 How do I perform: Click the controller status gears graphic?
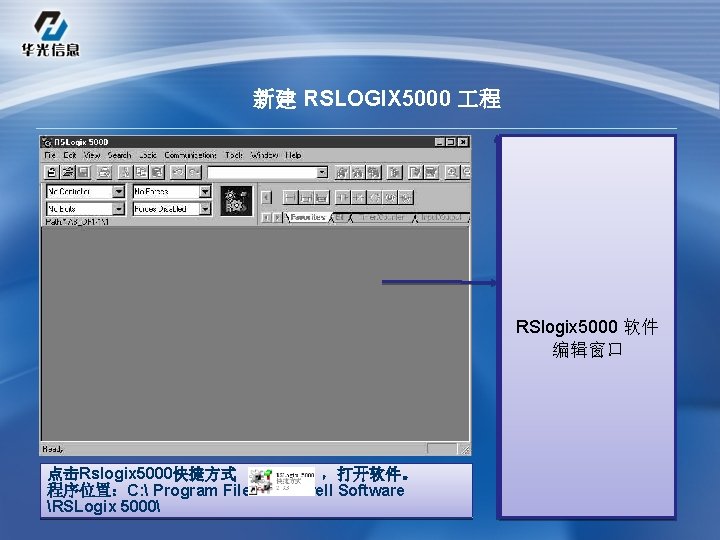coord(236,201)
